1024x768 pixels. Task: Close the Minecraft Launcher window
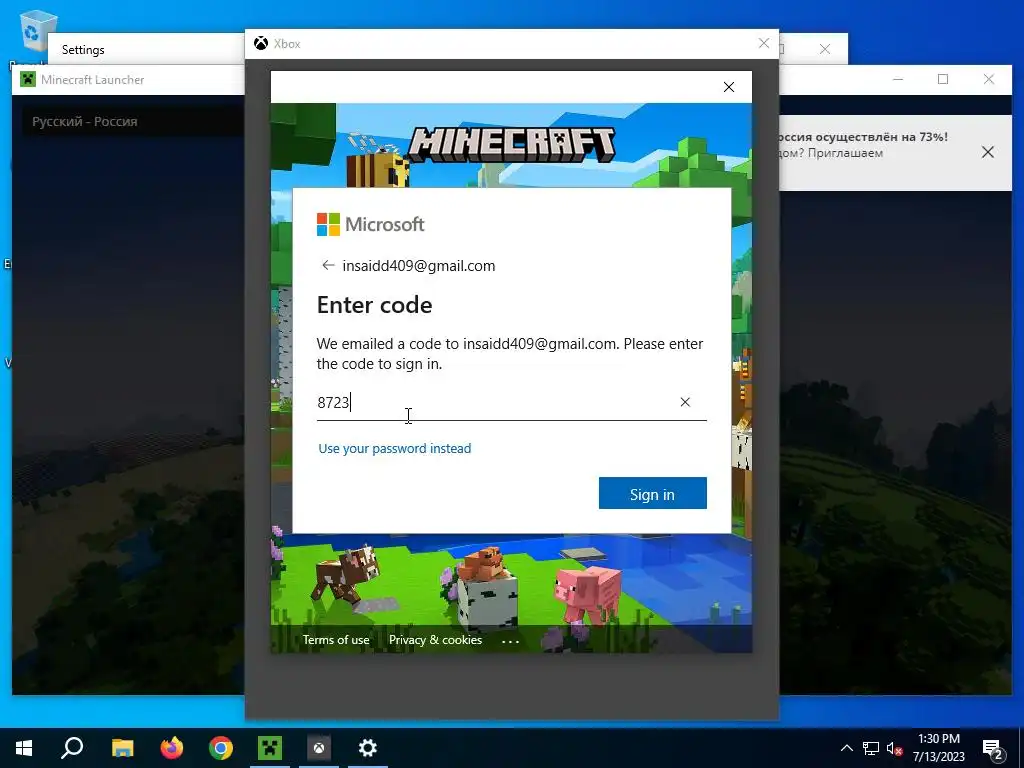[989, 79]
